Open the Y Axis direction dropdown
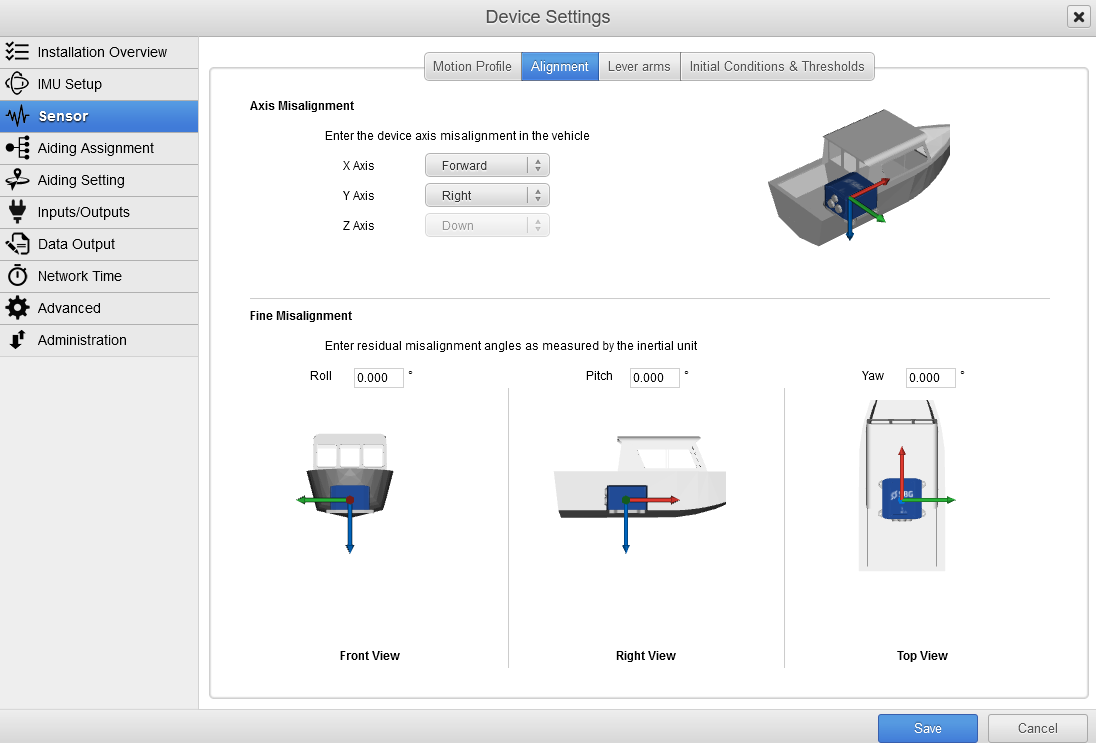This screenshot has height=743, width=1096. click(x=487, y=196)
